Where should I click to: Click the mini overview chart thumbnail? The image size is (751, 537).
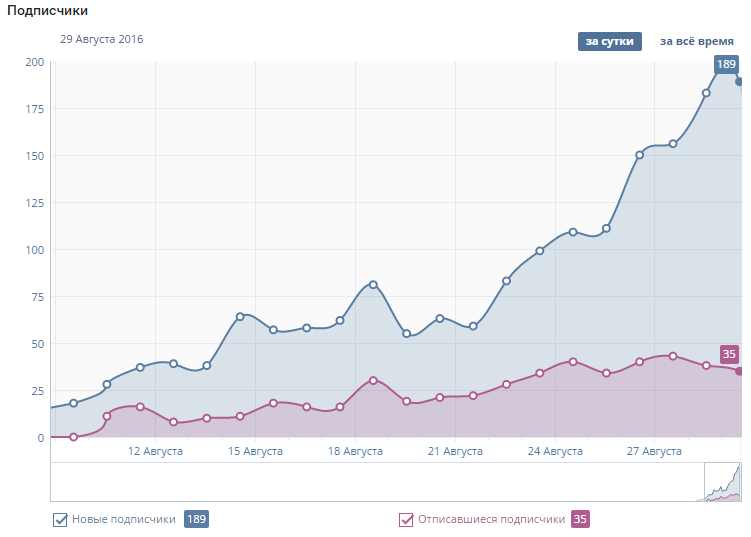coord(722,481)
